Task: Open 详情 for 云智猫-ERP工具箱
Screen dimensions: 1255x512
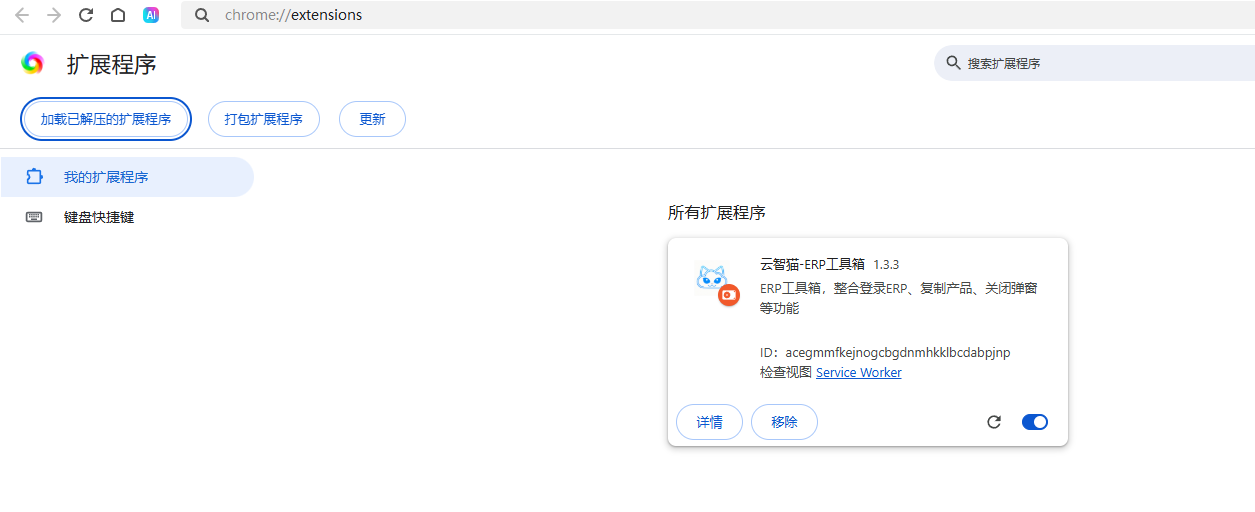Action: (709, 422)
